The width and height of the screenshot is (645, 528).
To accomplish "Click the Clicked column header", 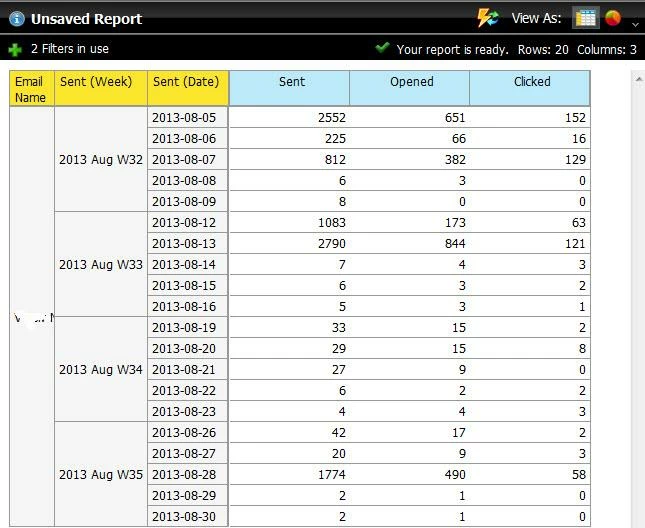I will pyautogui.click(x=530, y=88).
